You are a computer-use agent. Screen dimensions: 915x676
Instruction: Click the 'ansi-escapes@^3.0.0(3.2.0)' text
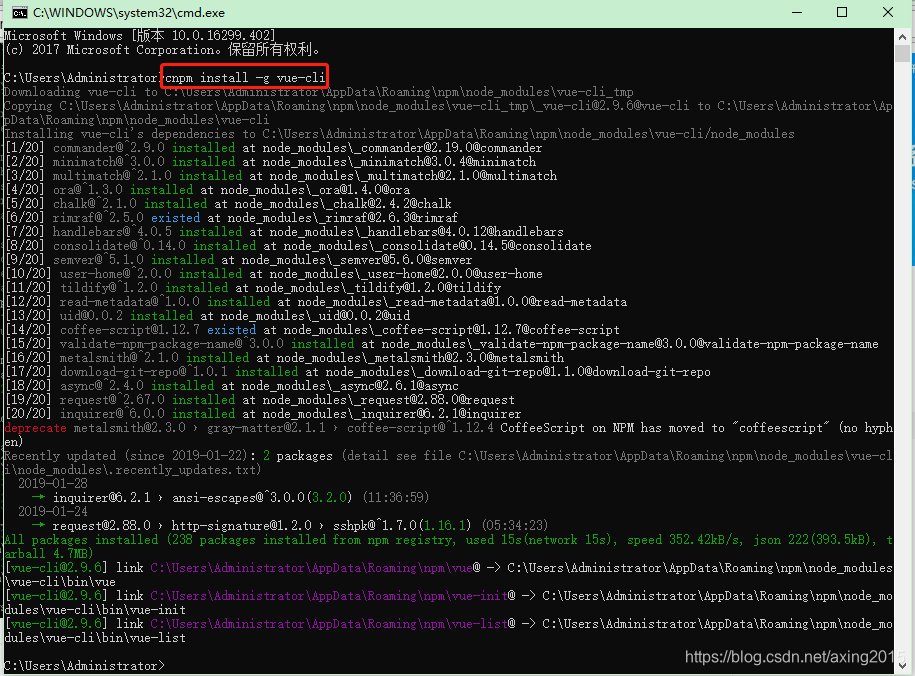pyautogui.click(x=263, y=498)
